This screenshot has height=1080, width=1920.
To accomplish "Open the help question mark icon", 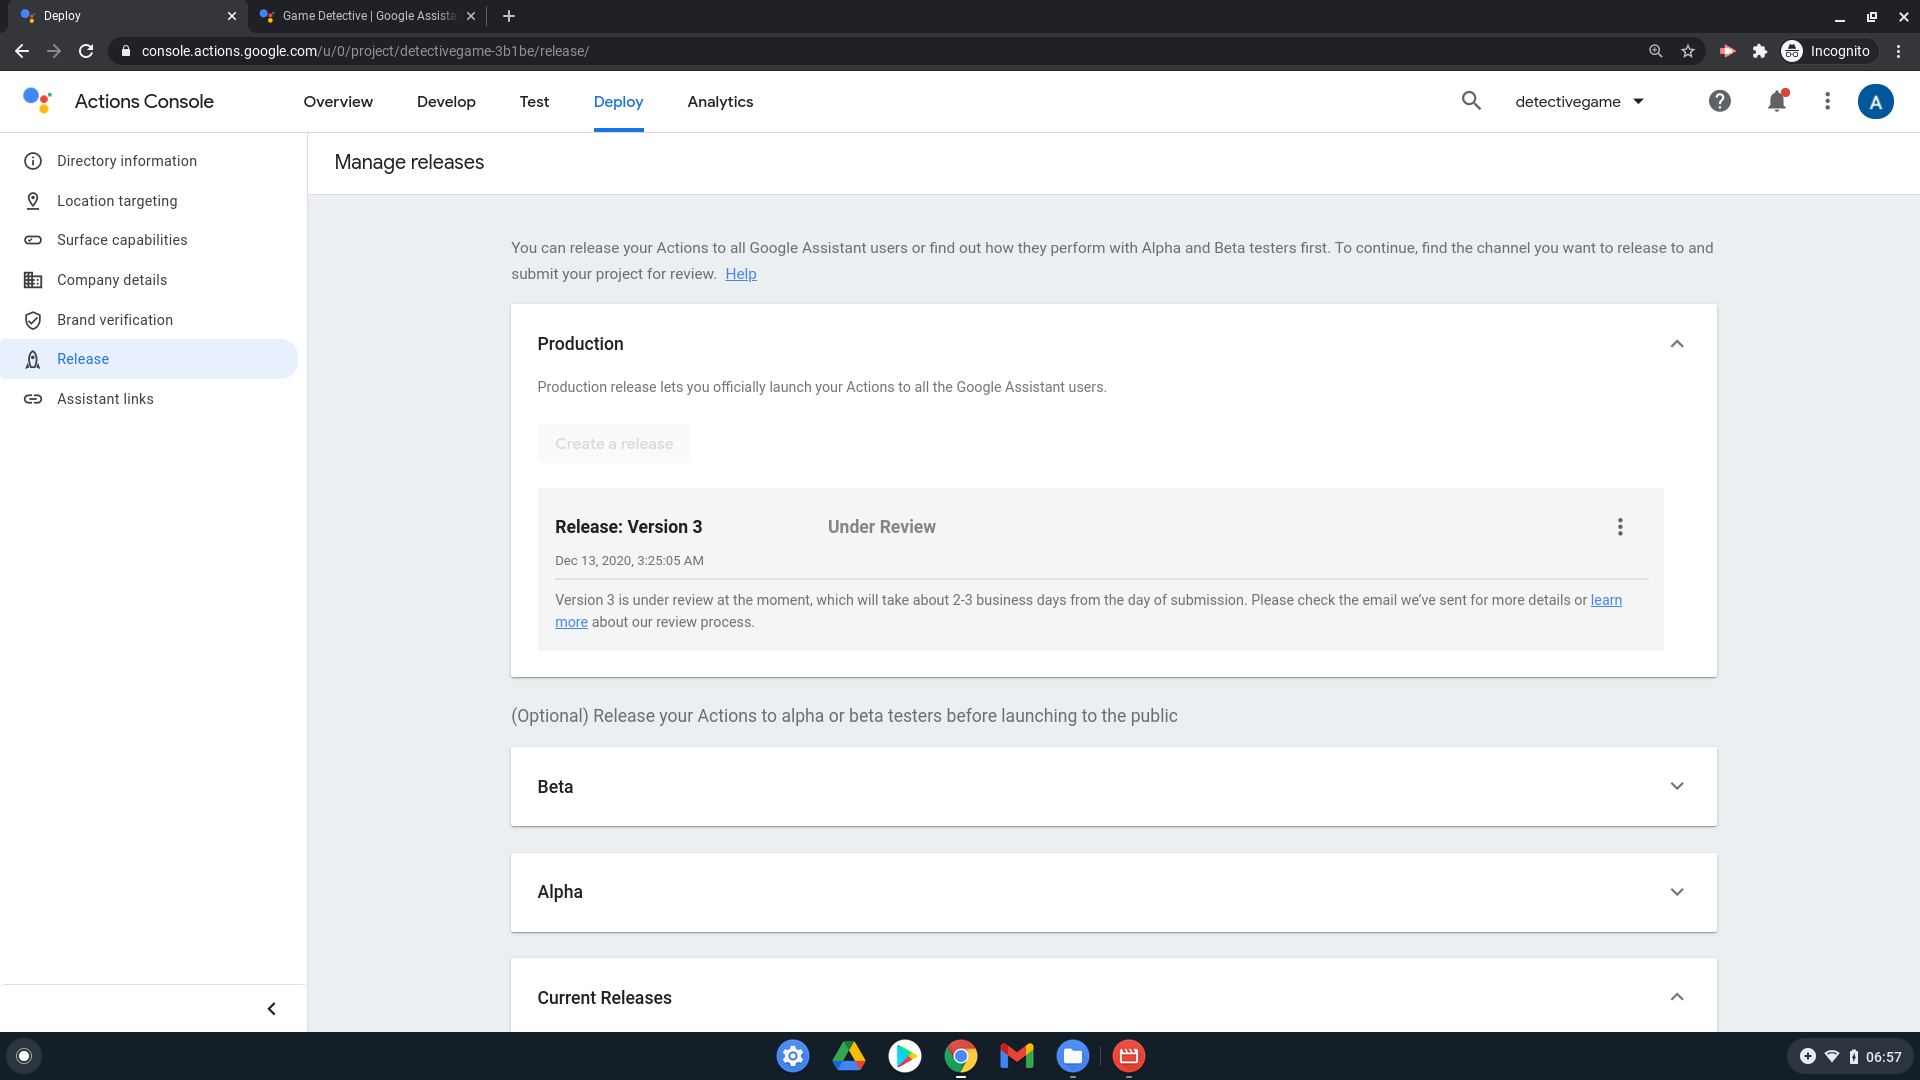I will click(x=1719, y=101).
